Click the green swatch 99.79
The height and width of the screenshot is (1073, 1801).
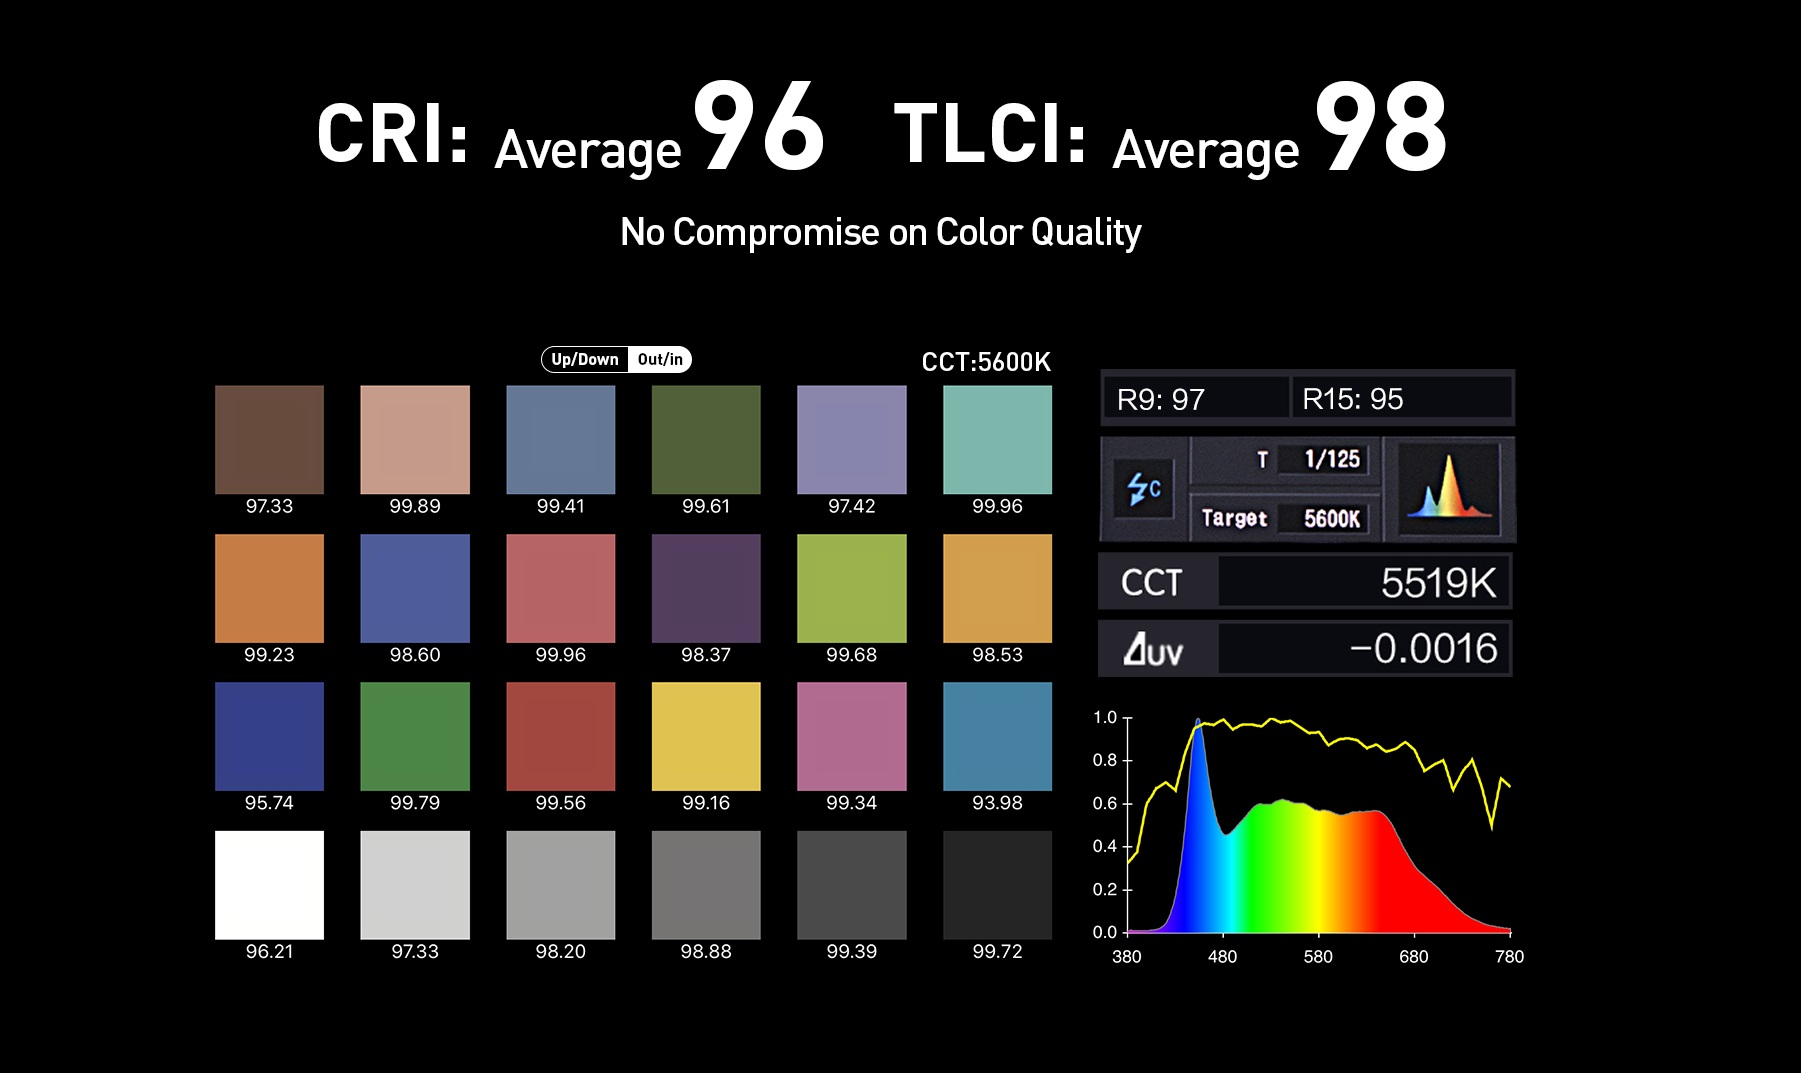click(x=415, y=736)
